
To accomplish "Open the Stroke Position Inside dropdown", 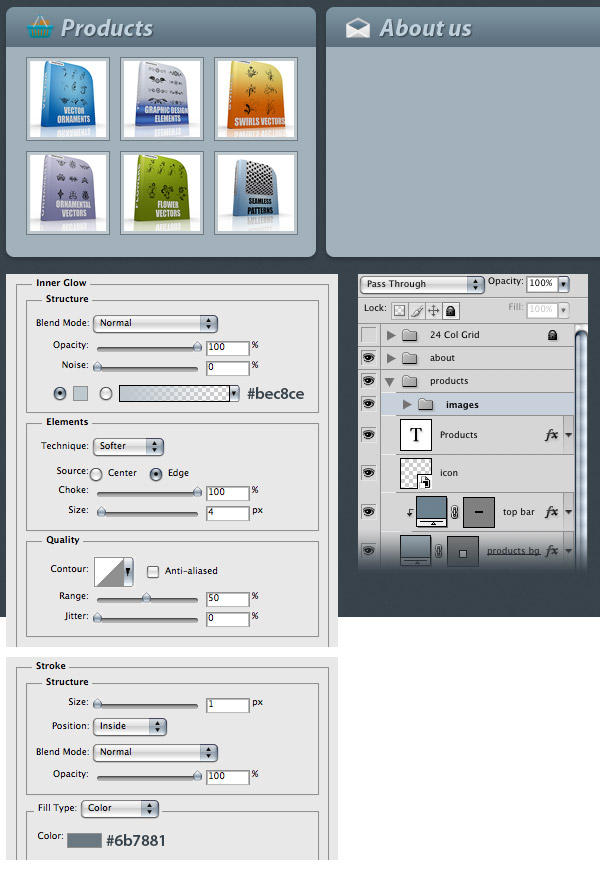I will (130, 726).
